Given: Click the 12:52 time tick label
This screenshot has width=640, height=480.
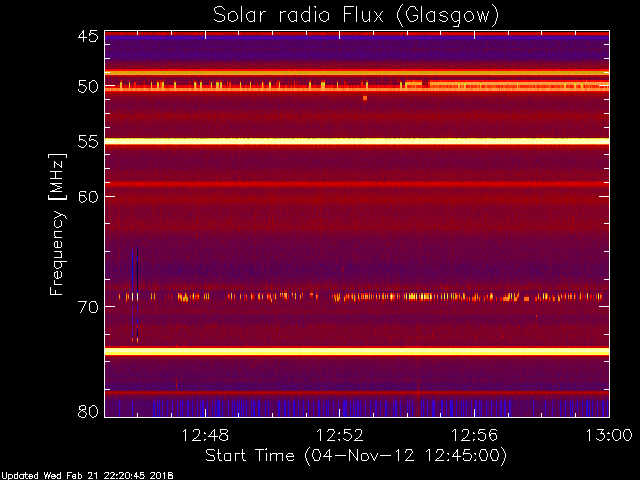Looking at the screenshot, I should pyautogui.click(x=340, y=435).
